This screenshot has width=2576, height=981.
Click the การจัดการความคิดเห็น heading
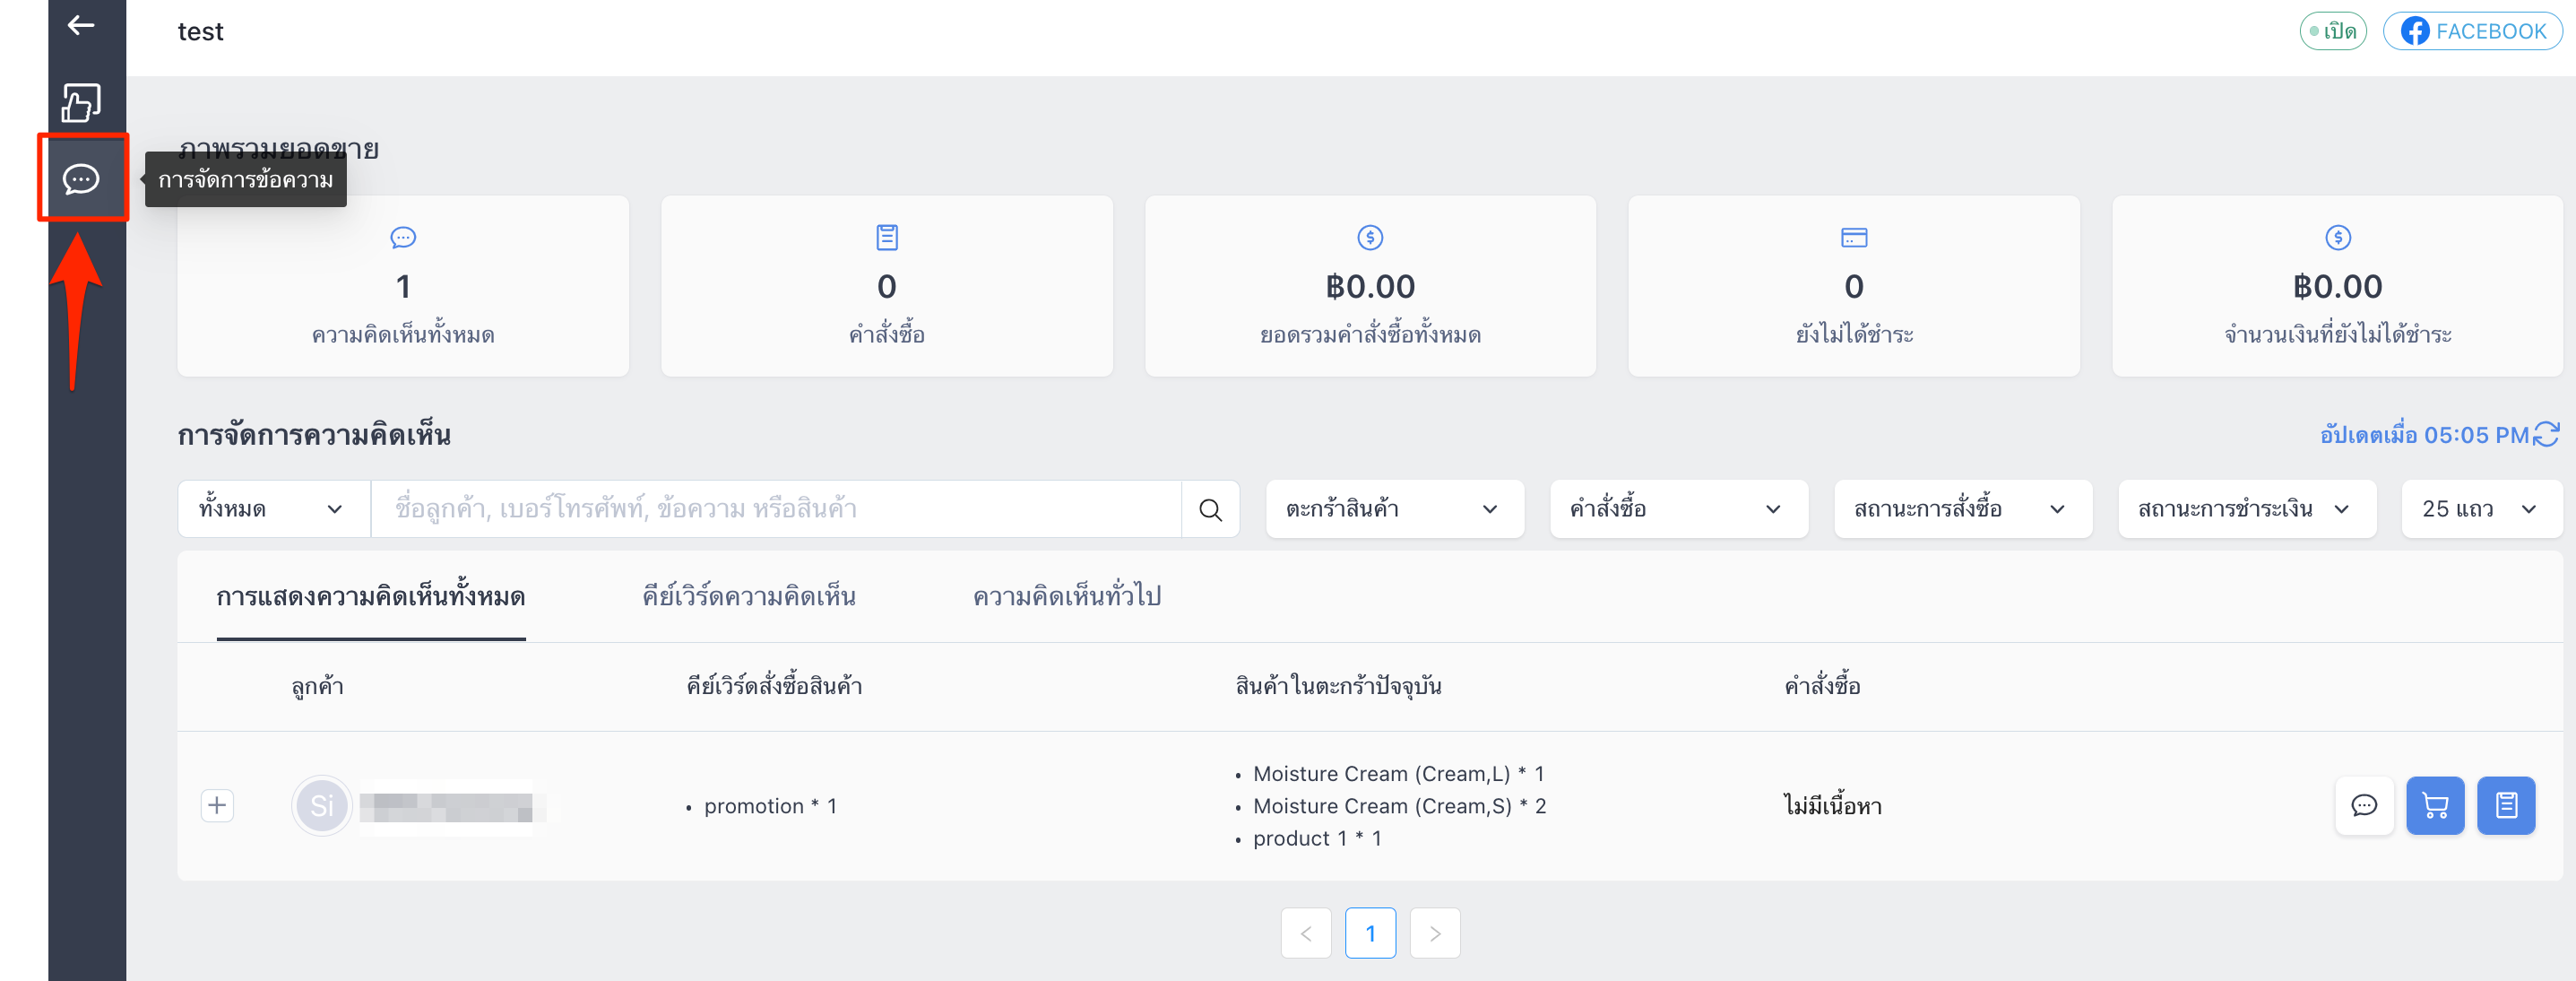[314, 435]
